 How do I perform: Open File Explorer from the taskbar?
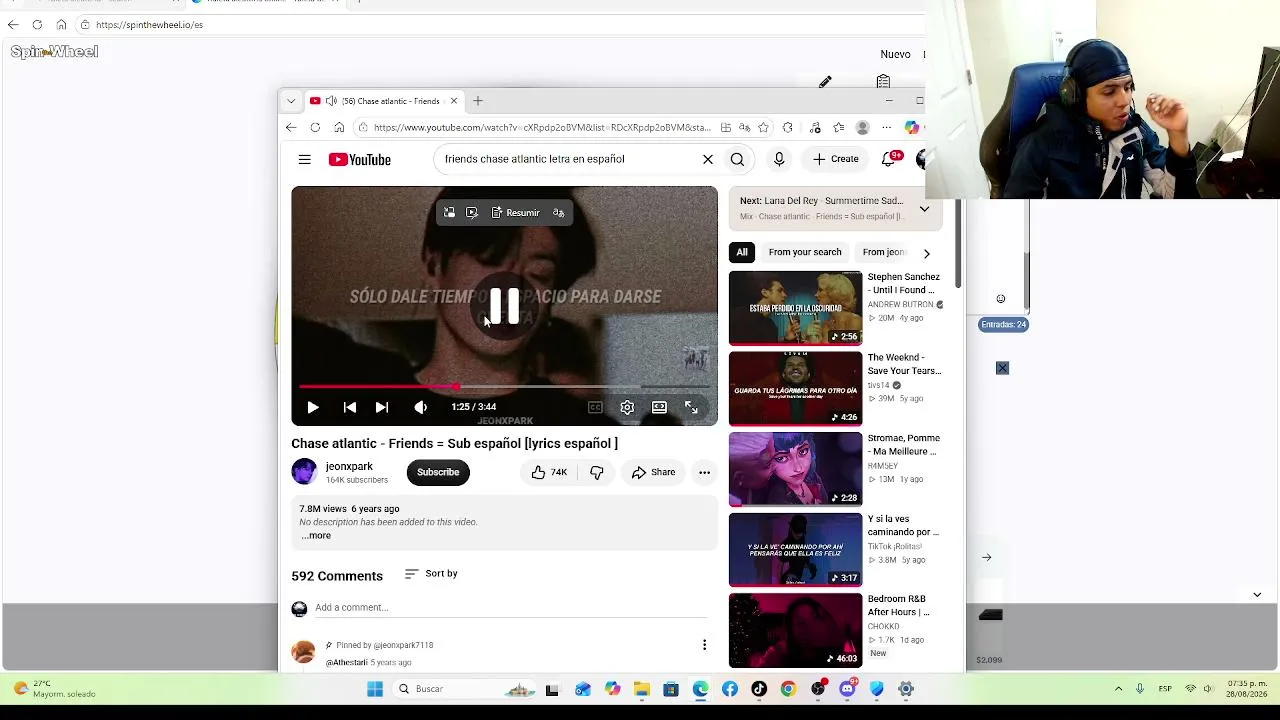click(642, 689)
